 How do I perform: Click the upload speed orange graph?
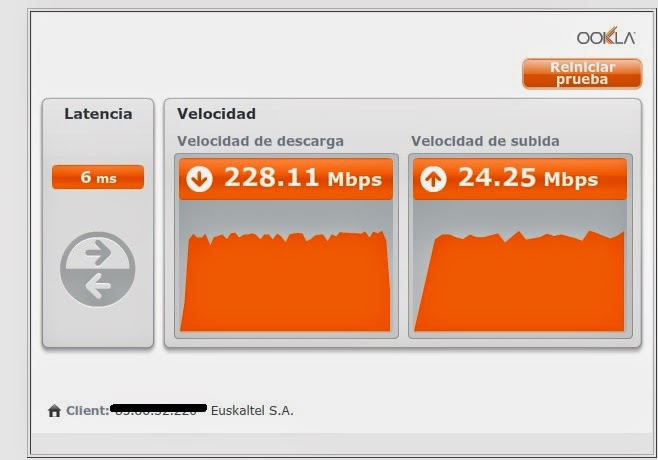click(520, 281)
